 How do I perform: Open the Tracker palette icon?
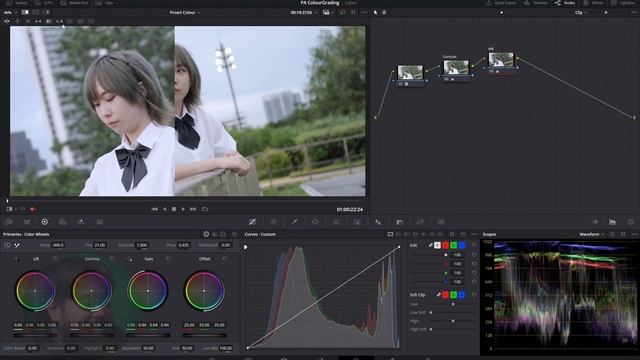pos(336,222)
